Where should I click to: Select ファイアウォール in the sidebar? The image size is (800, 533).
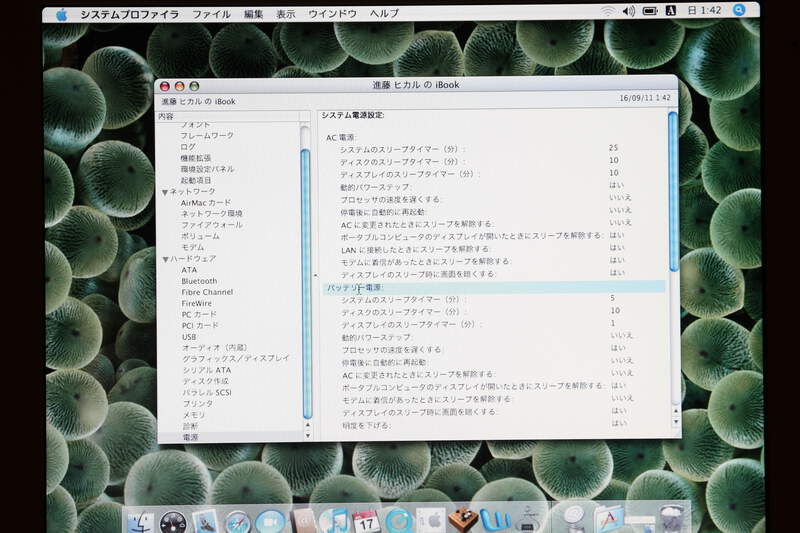click(x=212, y=225)
